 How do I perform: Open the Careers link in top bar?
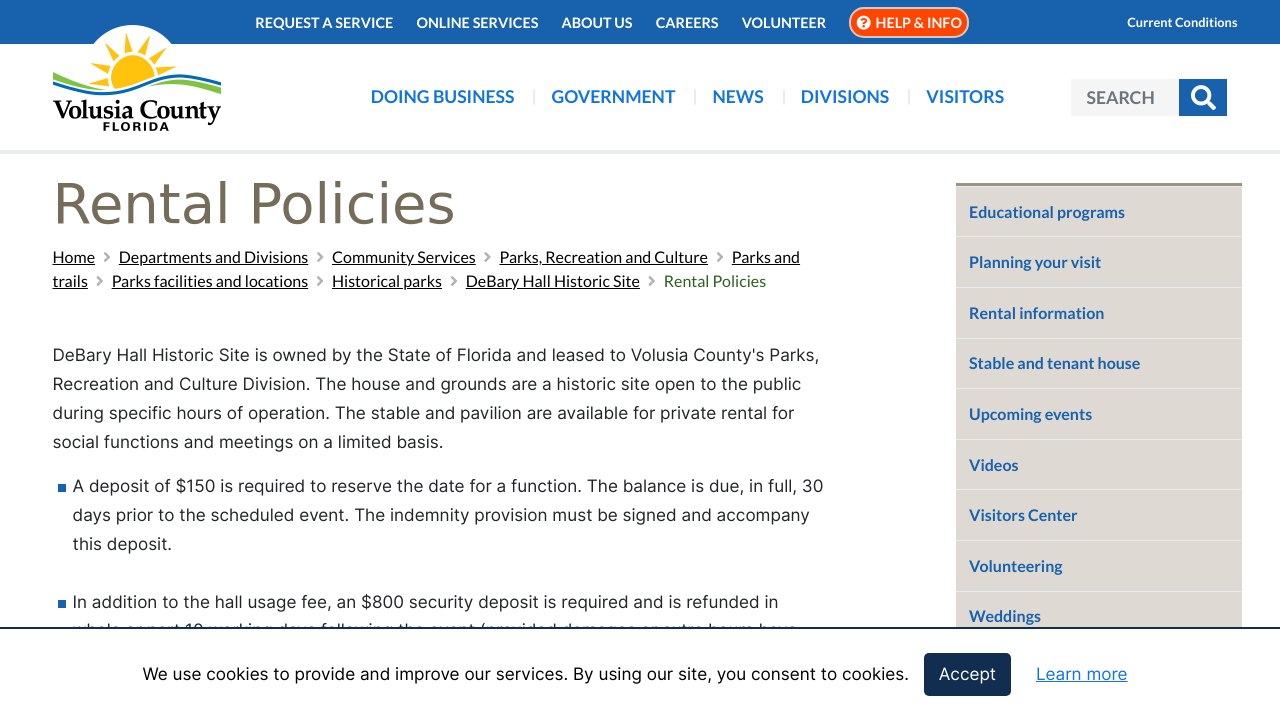coord(687,22)
